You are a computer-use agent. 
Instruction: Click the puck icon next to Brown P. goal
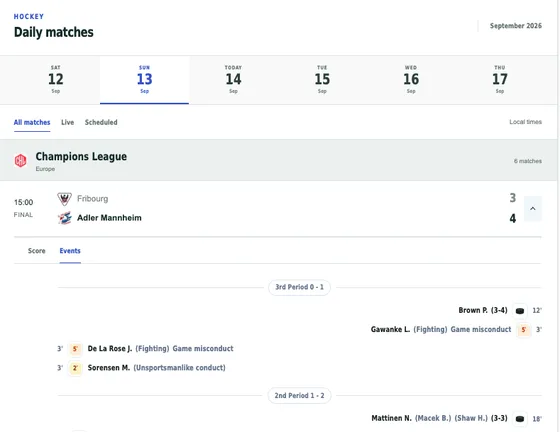[520, 311]
